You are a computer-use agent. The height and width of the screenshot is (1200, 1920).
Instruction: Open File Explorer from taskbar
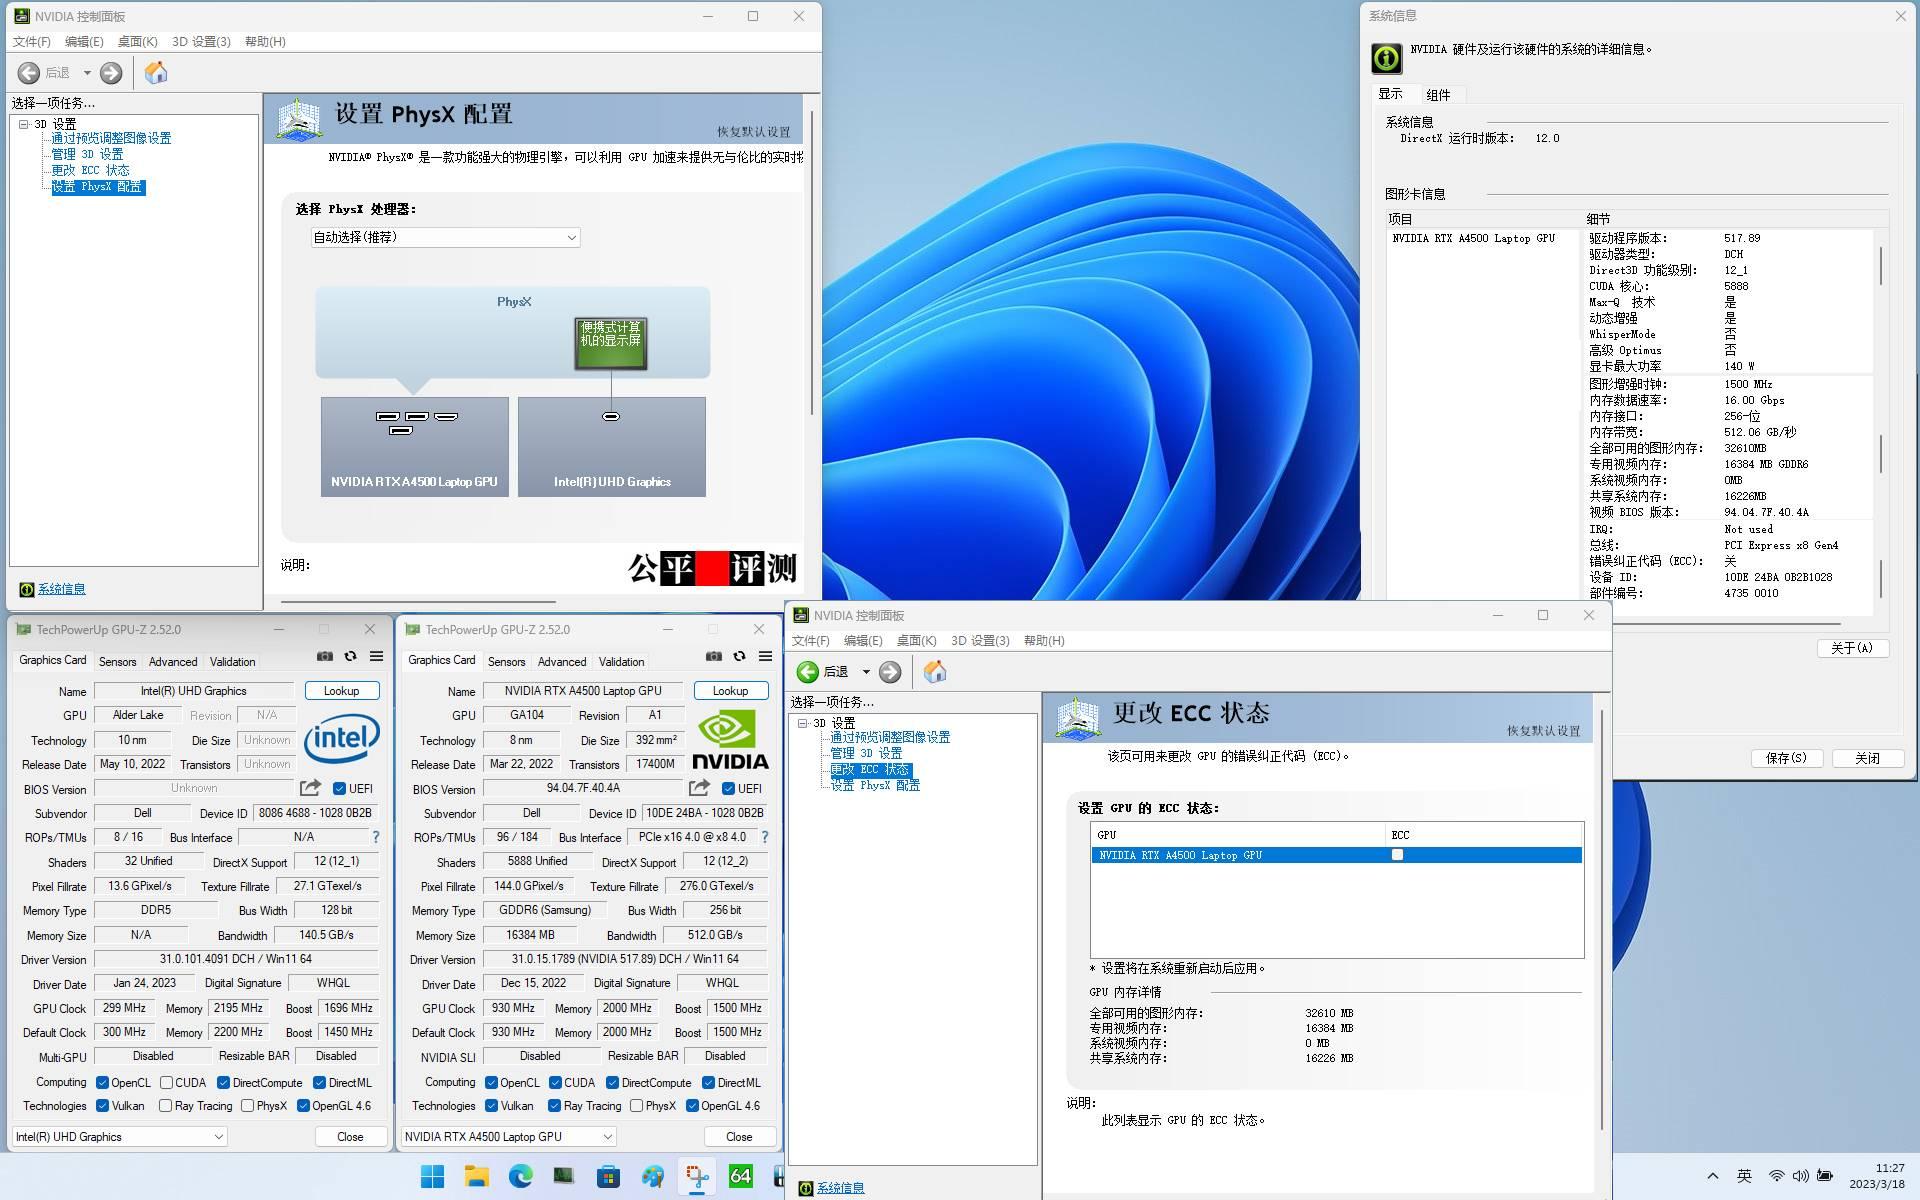pyautogui.click(x=476, y=1177)
